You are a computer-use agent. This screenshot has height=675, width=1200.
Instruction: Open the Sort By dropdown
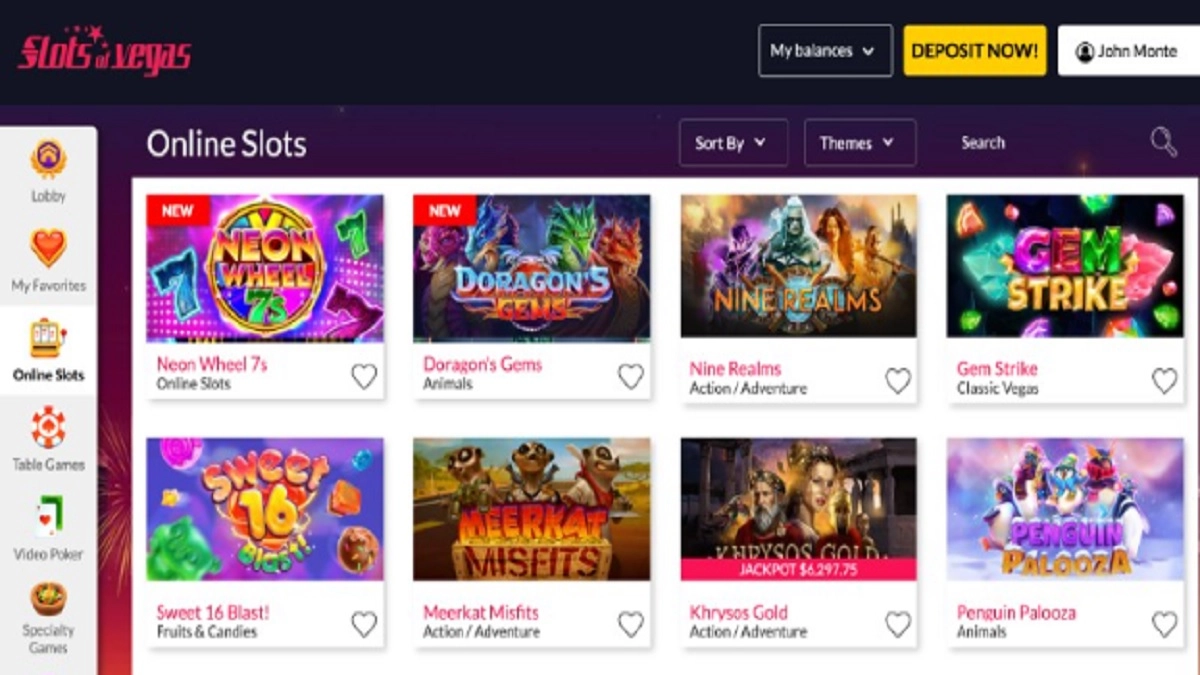(733, 143)
